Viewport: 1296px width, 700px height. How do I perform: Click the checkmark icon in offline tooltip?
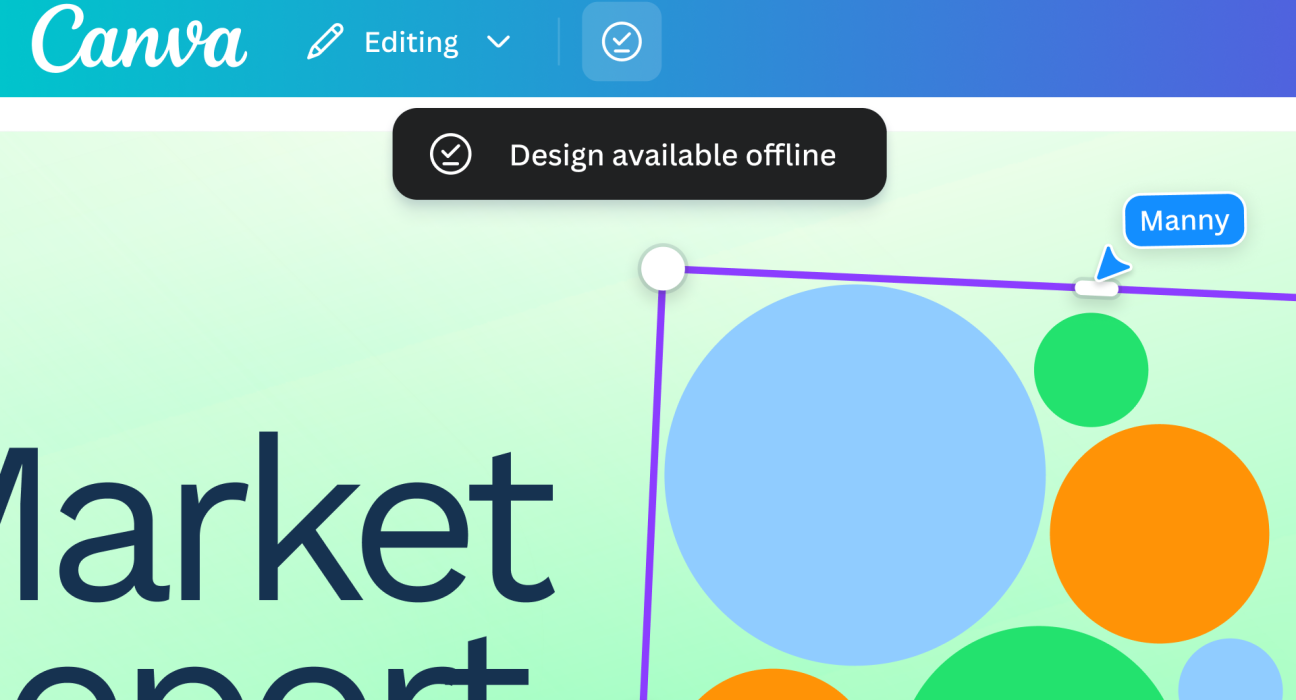click(450, 154)
